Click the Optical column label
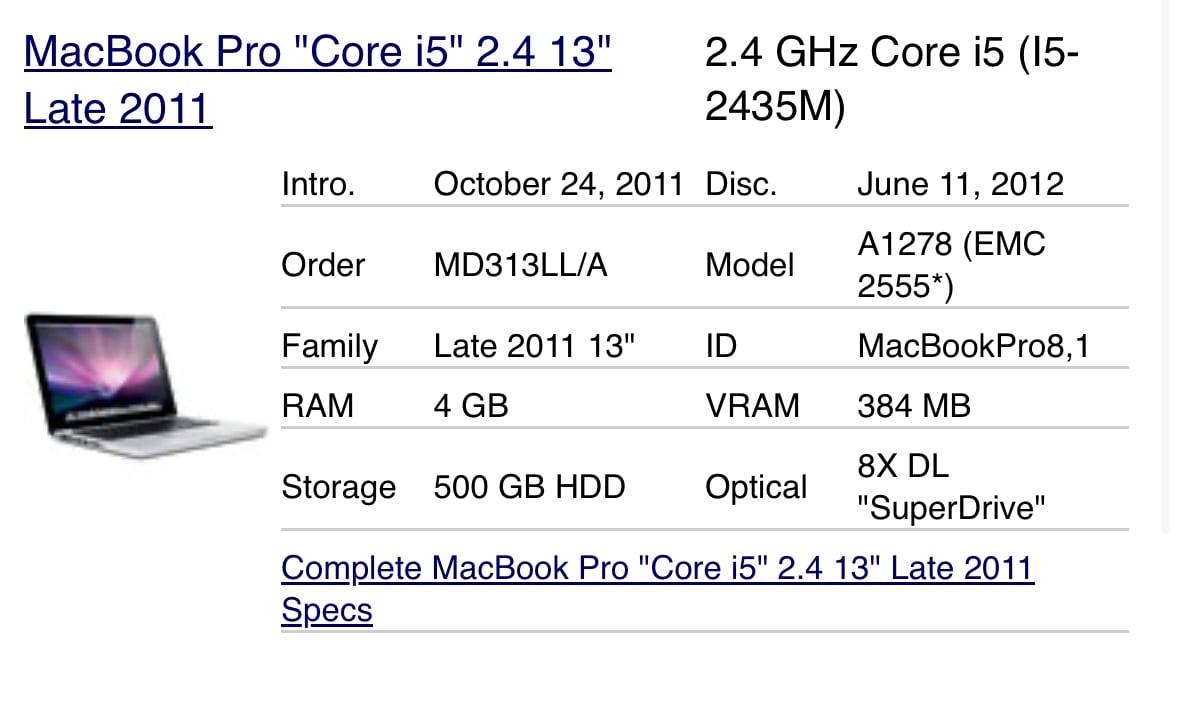This screenshot has width=1179, height=704. 756,487
